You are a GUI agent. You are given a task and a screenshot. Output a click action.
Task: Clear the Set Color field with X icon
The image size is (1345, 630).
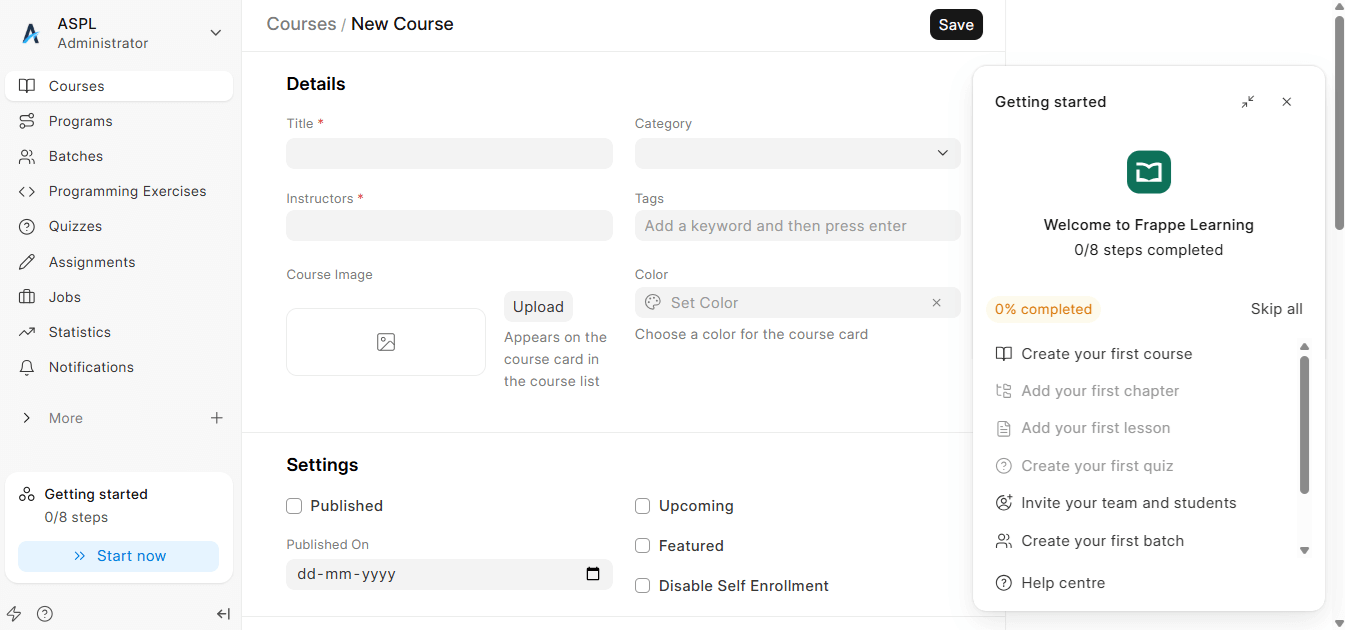click(936, 303)
